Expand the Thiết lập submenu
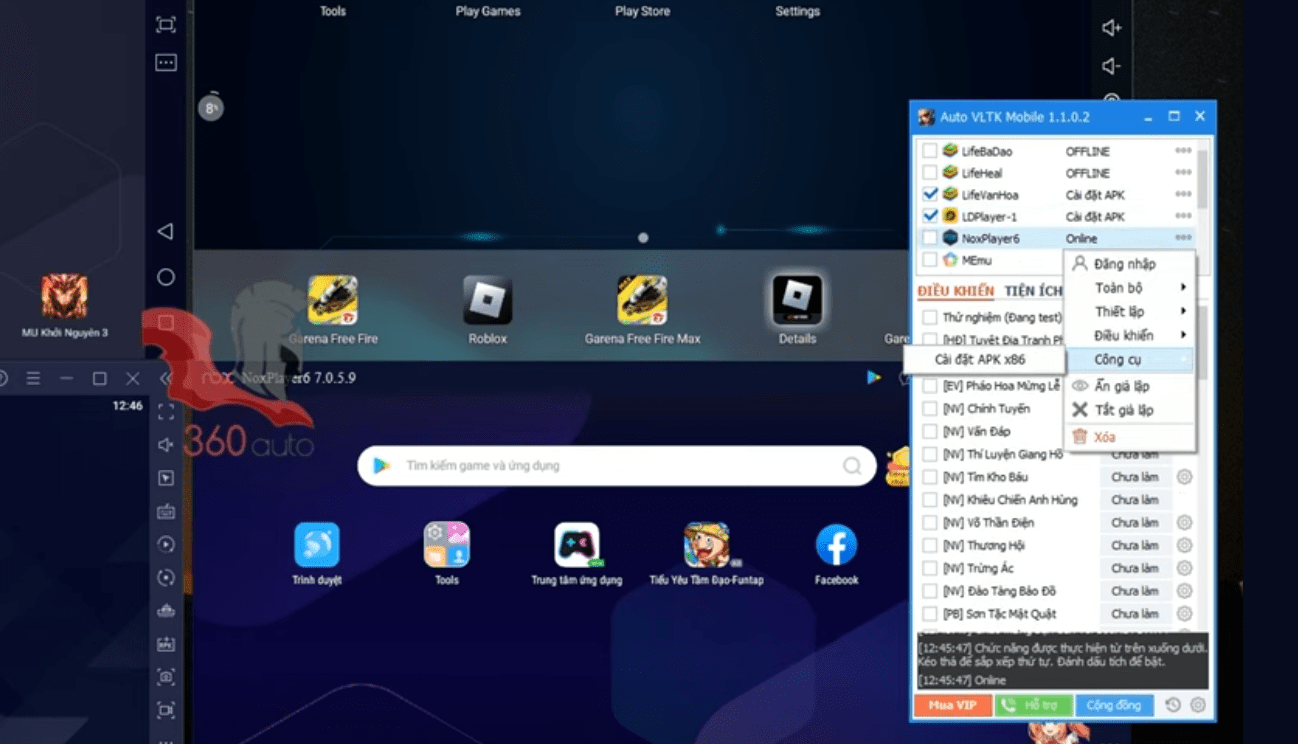 point(1130,312)
